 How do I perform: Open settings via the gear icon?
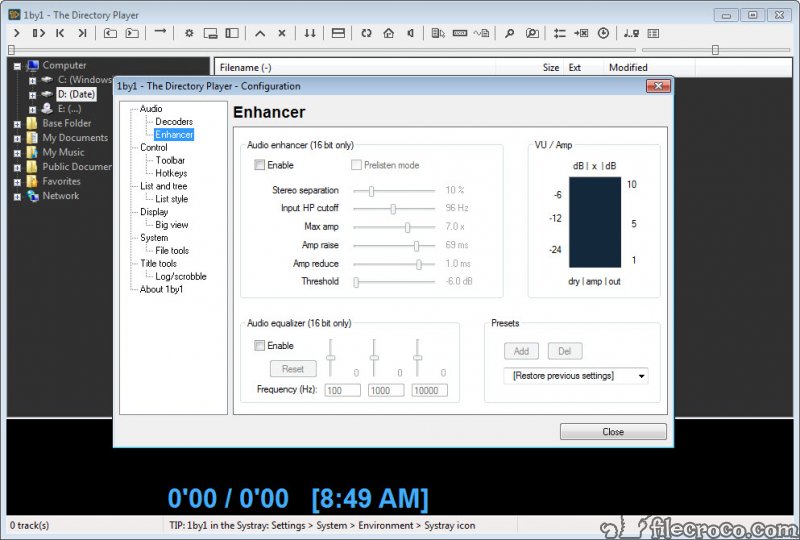[x=189, y=33]
